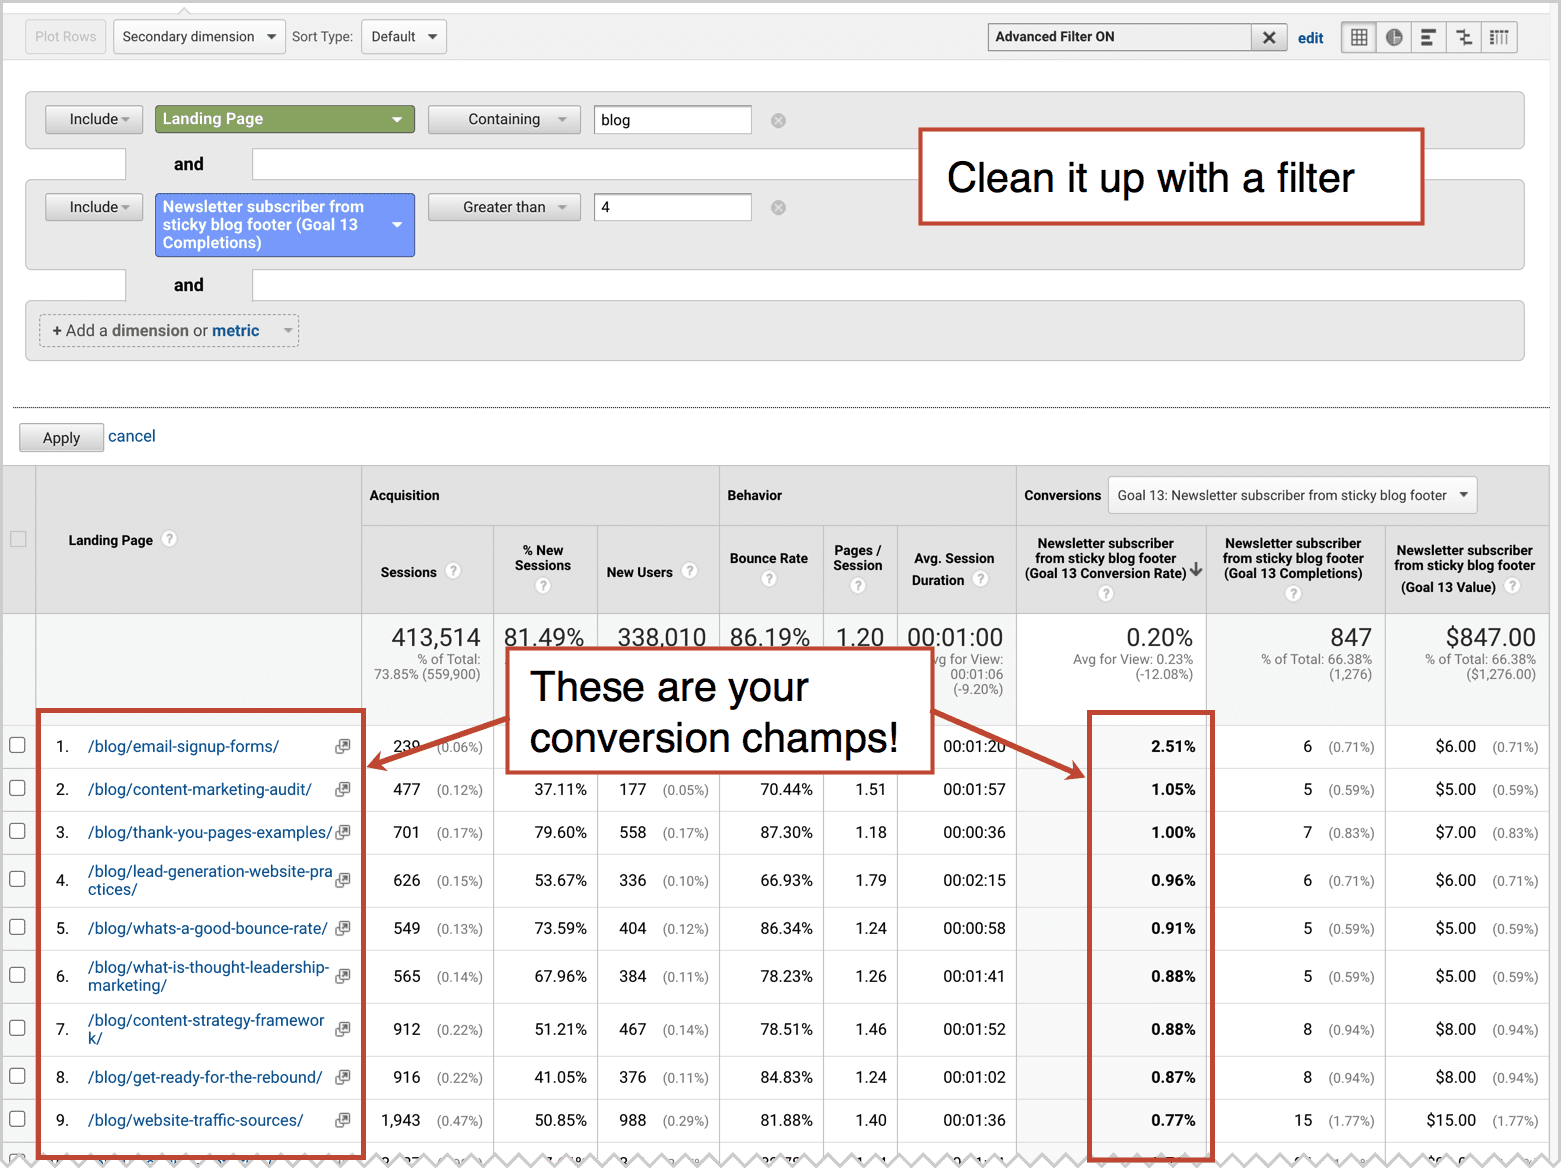Switch to the pivot table view icon

pyautogui.click(x=1499, y=37)
